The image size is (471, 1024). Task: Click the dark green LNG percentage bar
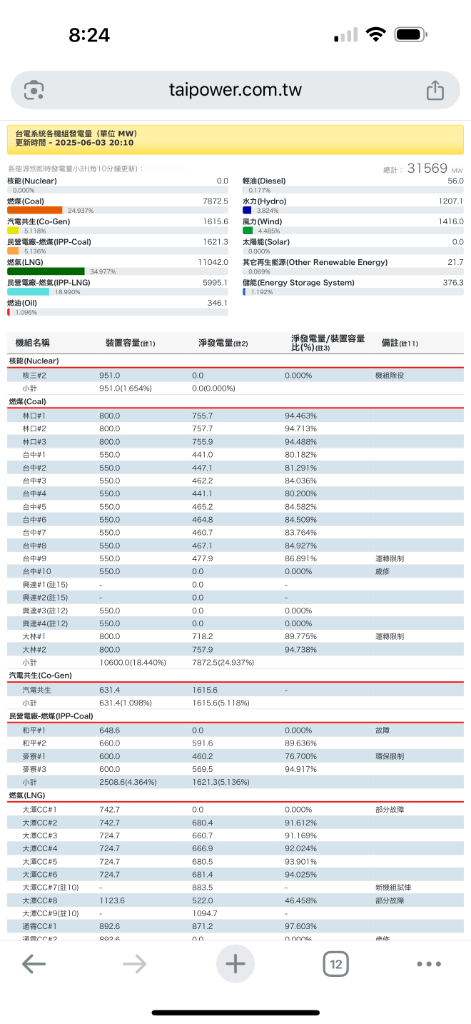pyautogui.click(x=46, y=271)
